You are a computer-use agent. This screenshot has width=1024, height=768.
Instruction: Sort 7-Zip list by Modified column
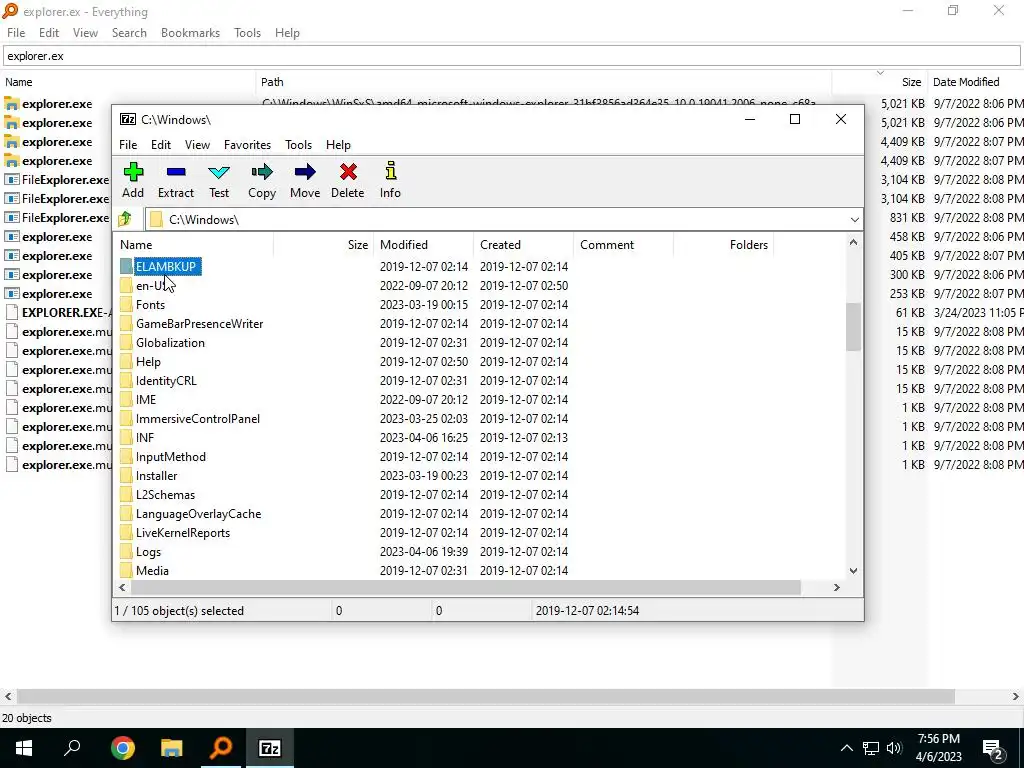pyautogui.click(x=424, y=245)
